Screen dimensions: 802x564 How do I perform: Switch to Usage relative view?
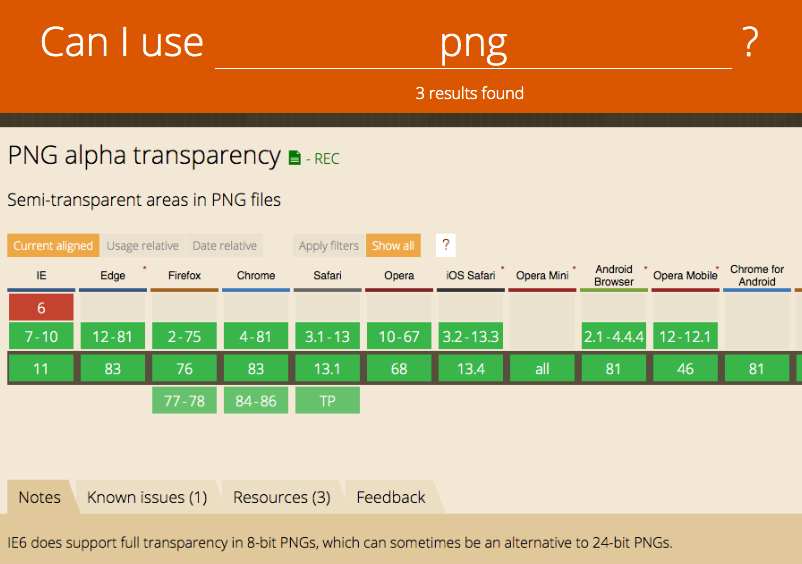pos(142,245)
